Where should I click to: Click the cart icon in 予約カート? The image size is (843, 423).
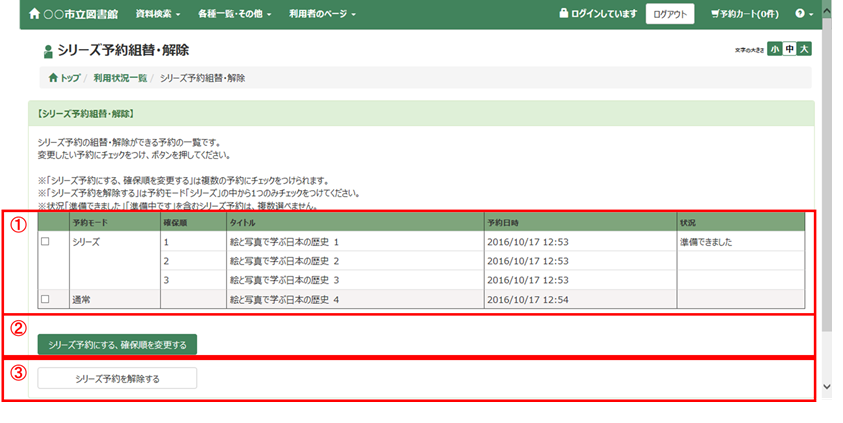pyautogui.click(x=715, y=15)
